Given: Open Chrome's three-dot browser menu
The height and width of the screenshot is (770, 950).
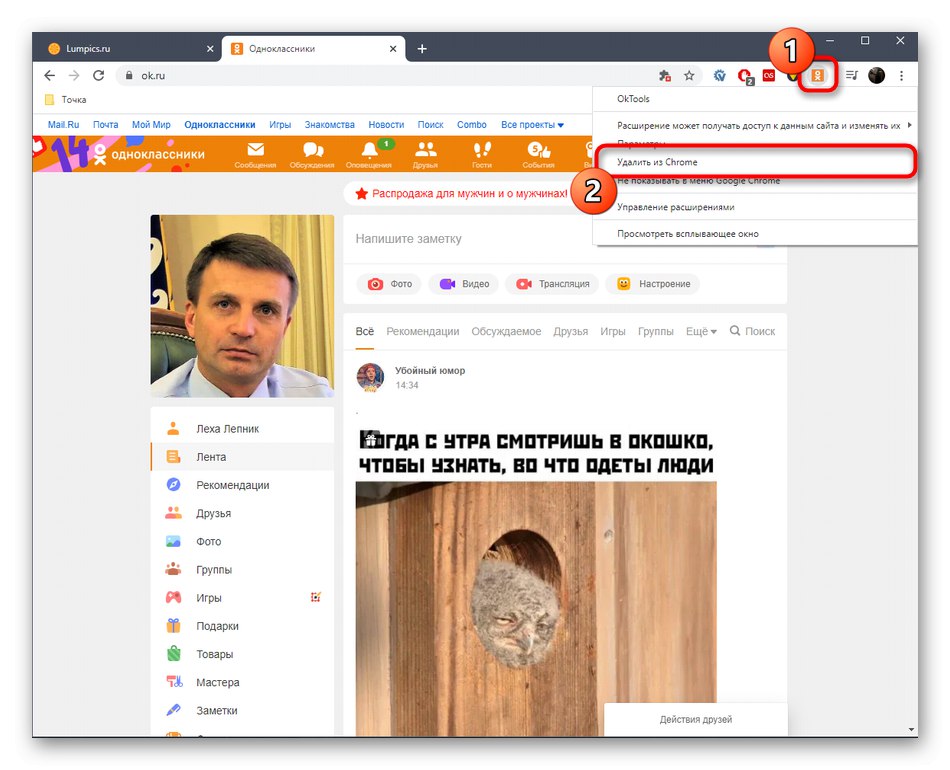Looking at the screenshot, I should (x=902, y=75).
